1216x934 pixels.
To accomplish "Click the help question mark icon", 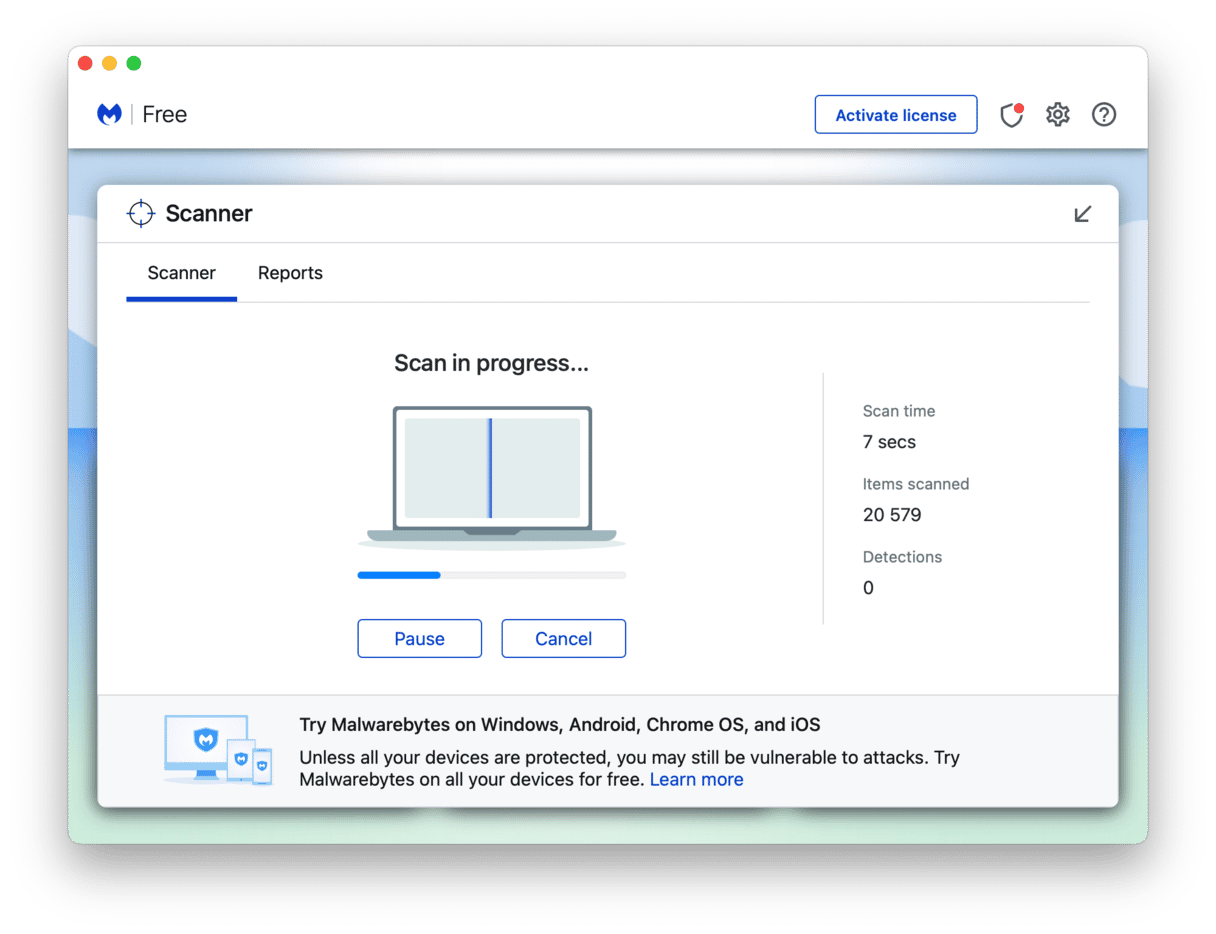I will point(1103,115).
